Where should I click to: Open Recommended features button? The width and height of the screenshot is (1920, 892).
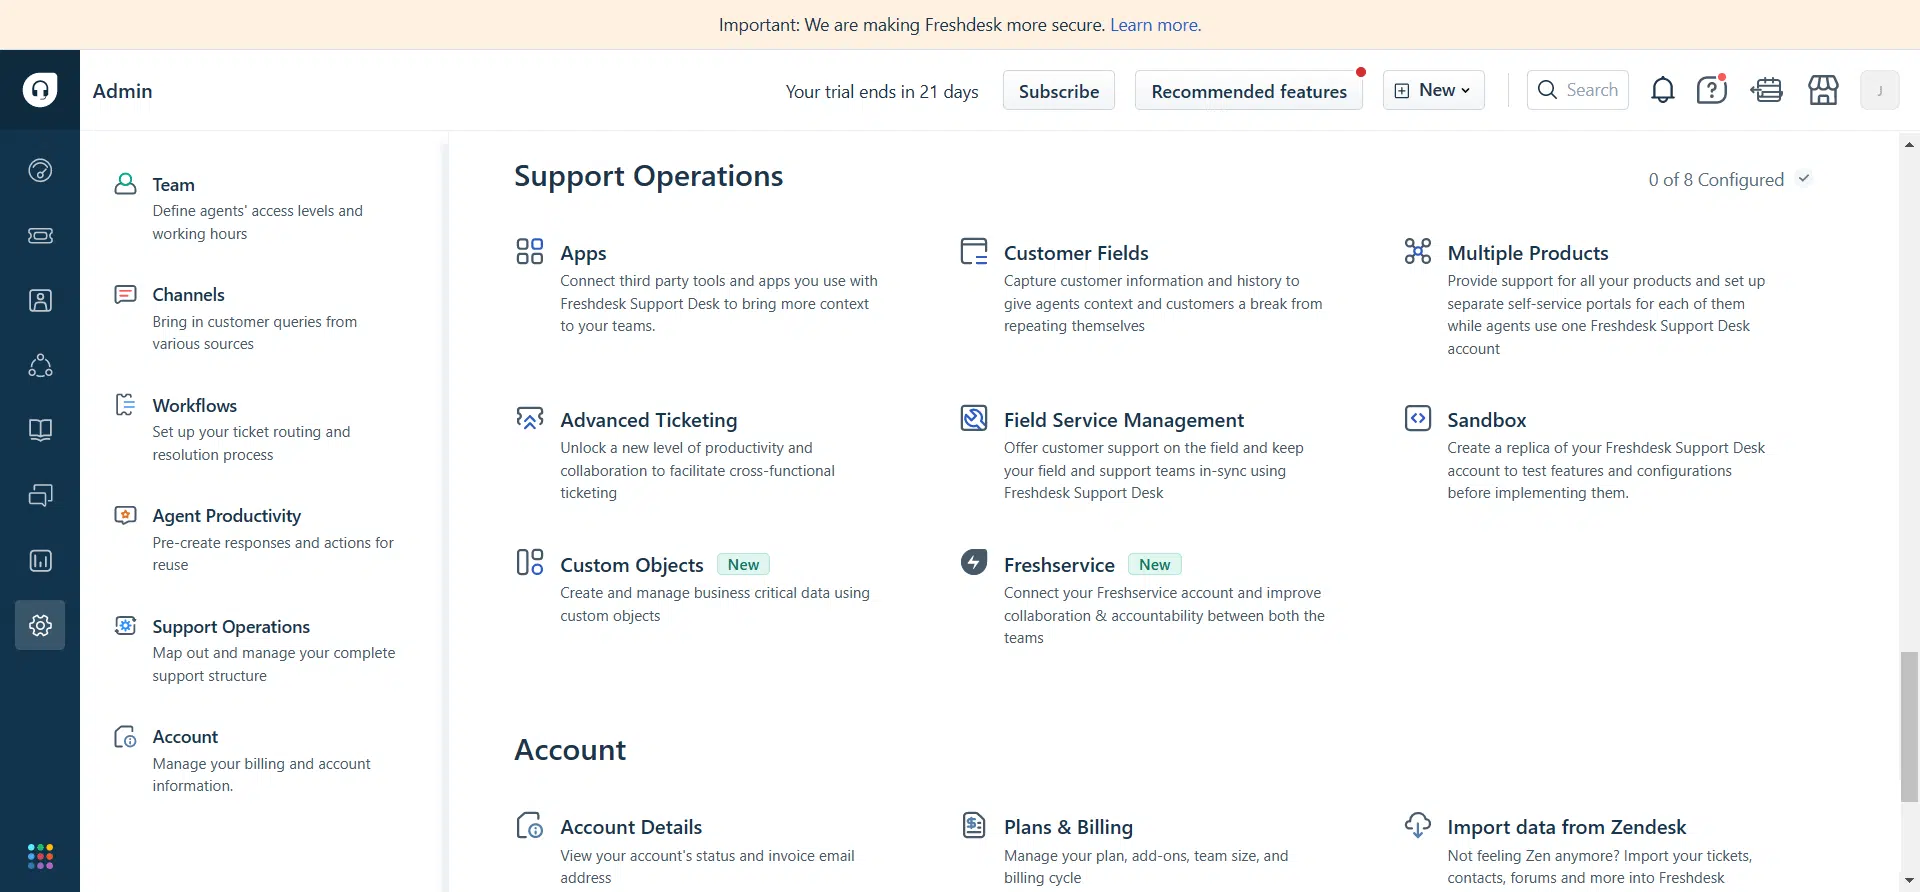(x=1248, y=91)
